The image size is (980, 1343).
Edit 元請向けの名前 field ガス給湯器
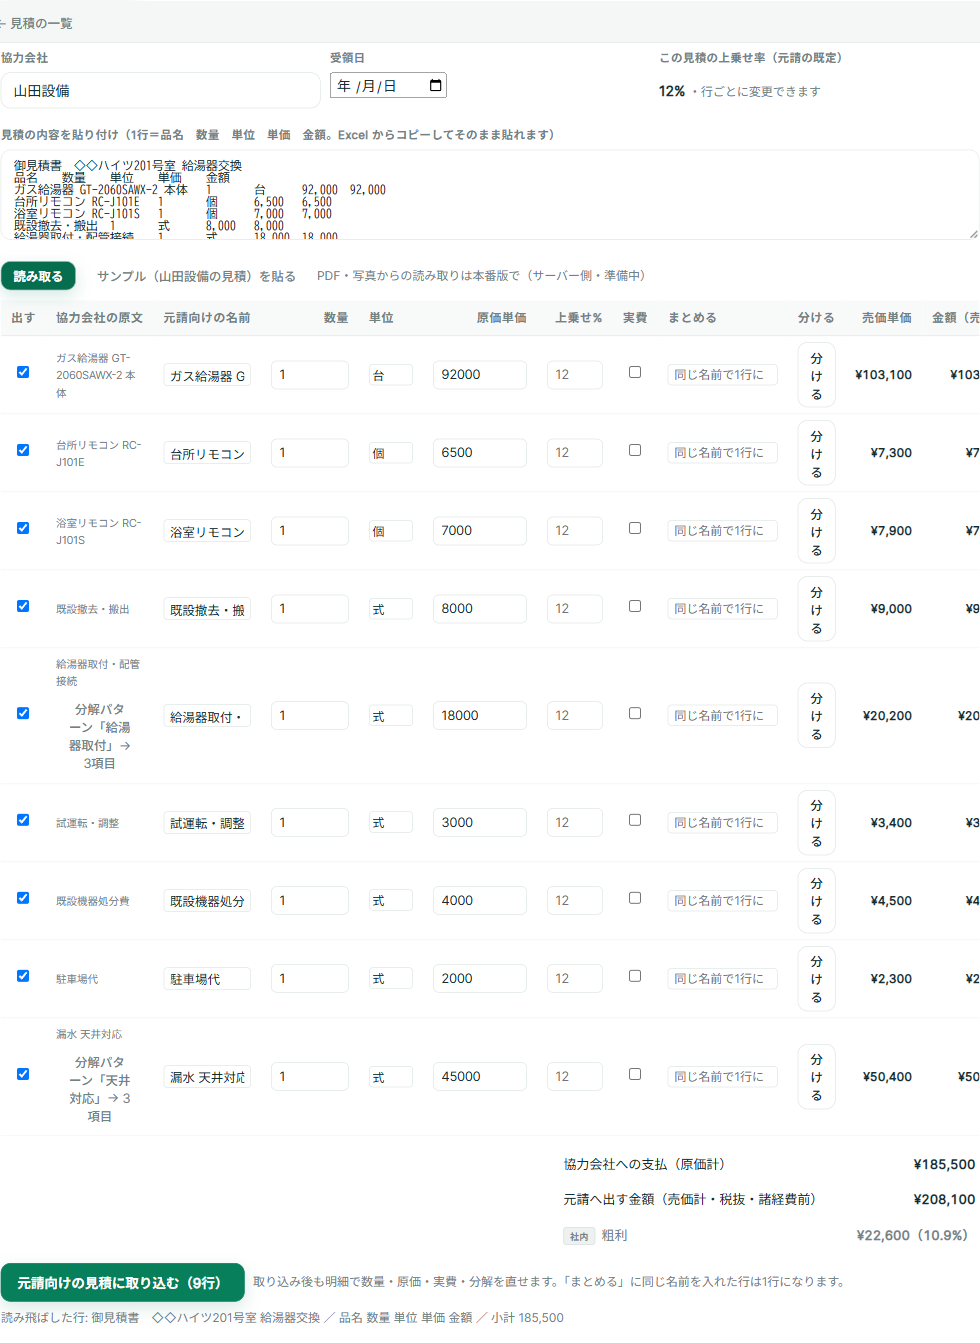207,375
